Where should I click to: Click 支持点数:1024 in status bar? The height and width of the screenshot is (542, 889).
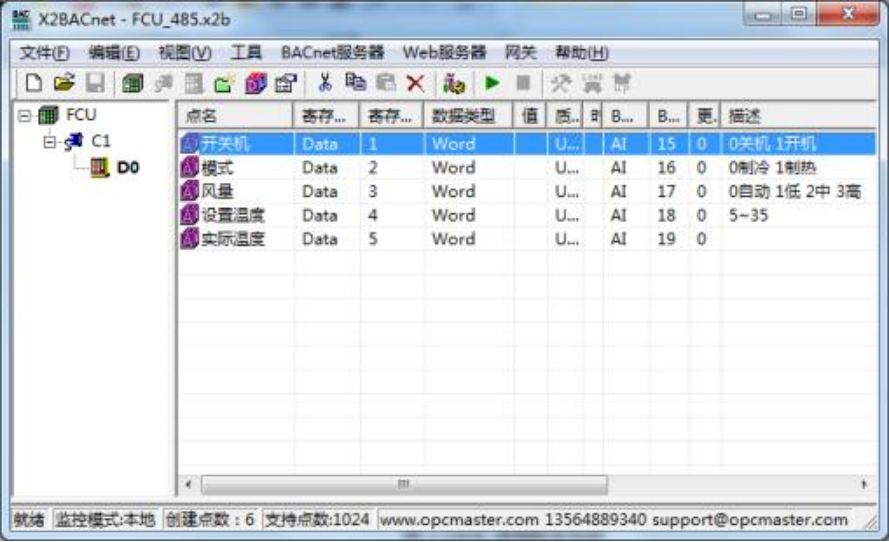pyautogui.click(x=318, y=519)
